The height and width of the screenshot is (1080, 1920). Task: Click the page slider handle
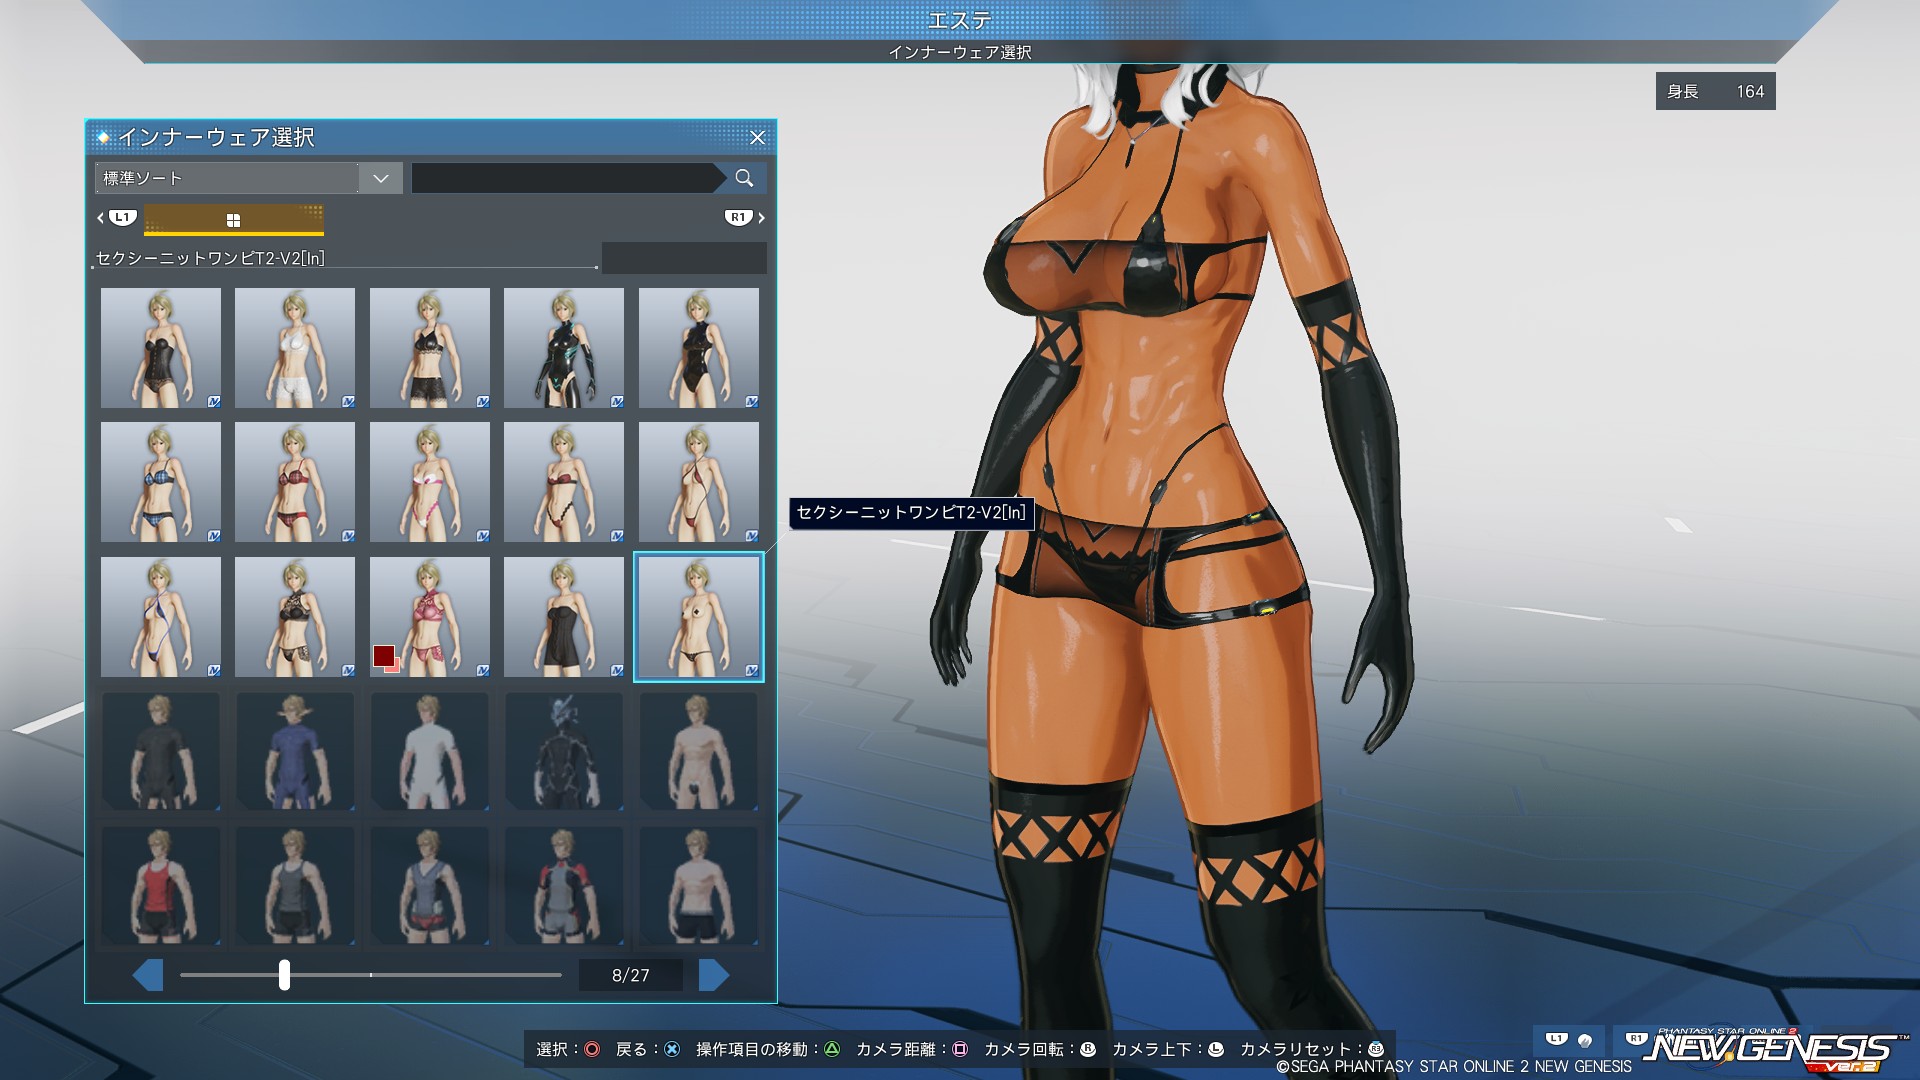pos(284,975)
